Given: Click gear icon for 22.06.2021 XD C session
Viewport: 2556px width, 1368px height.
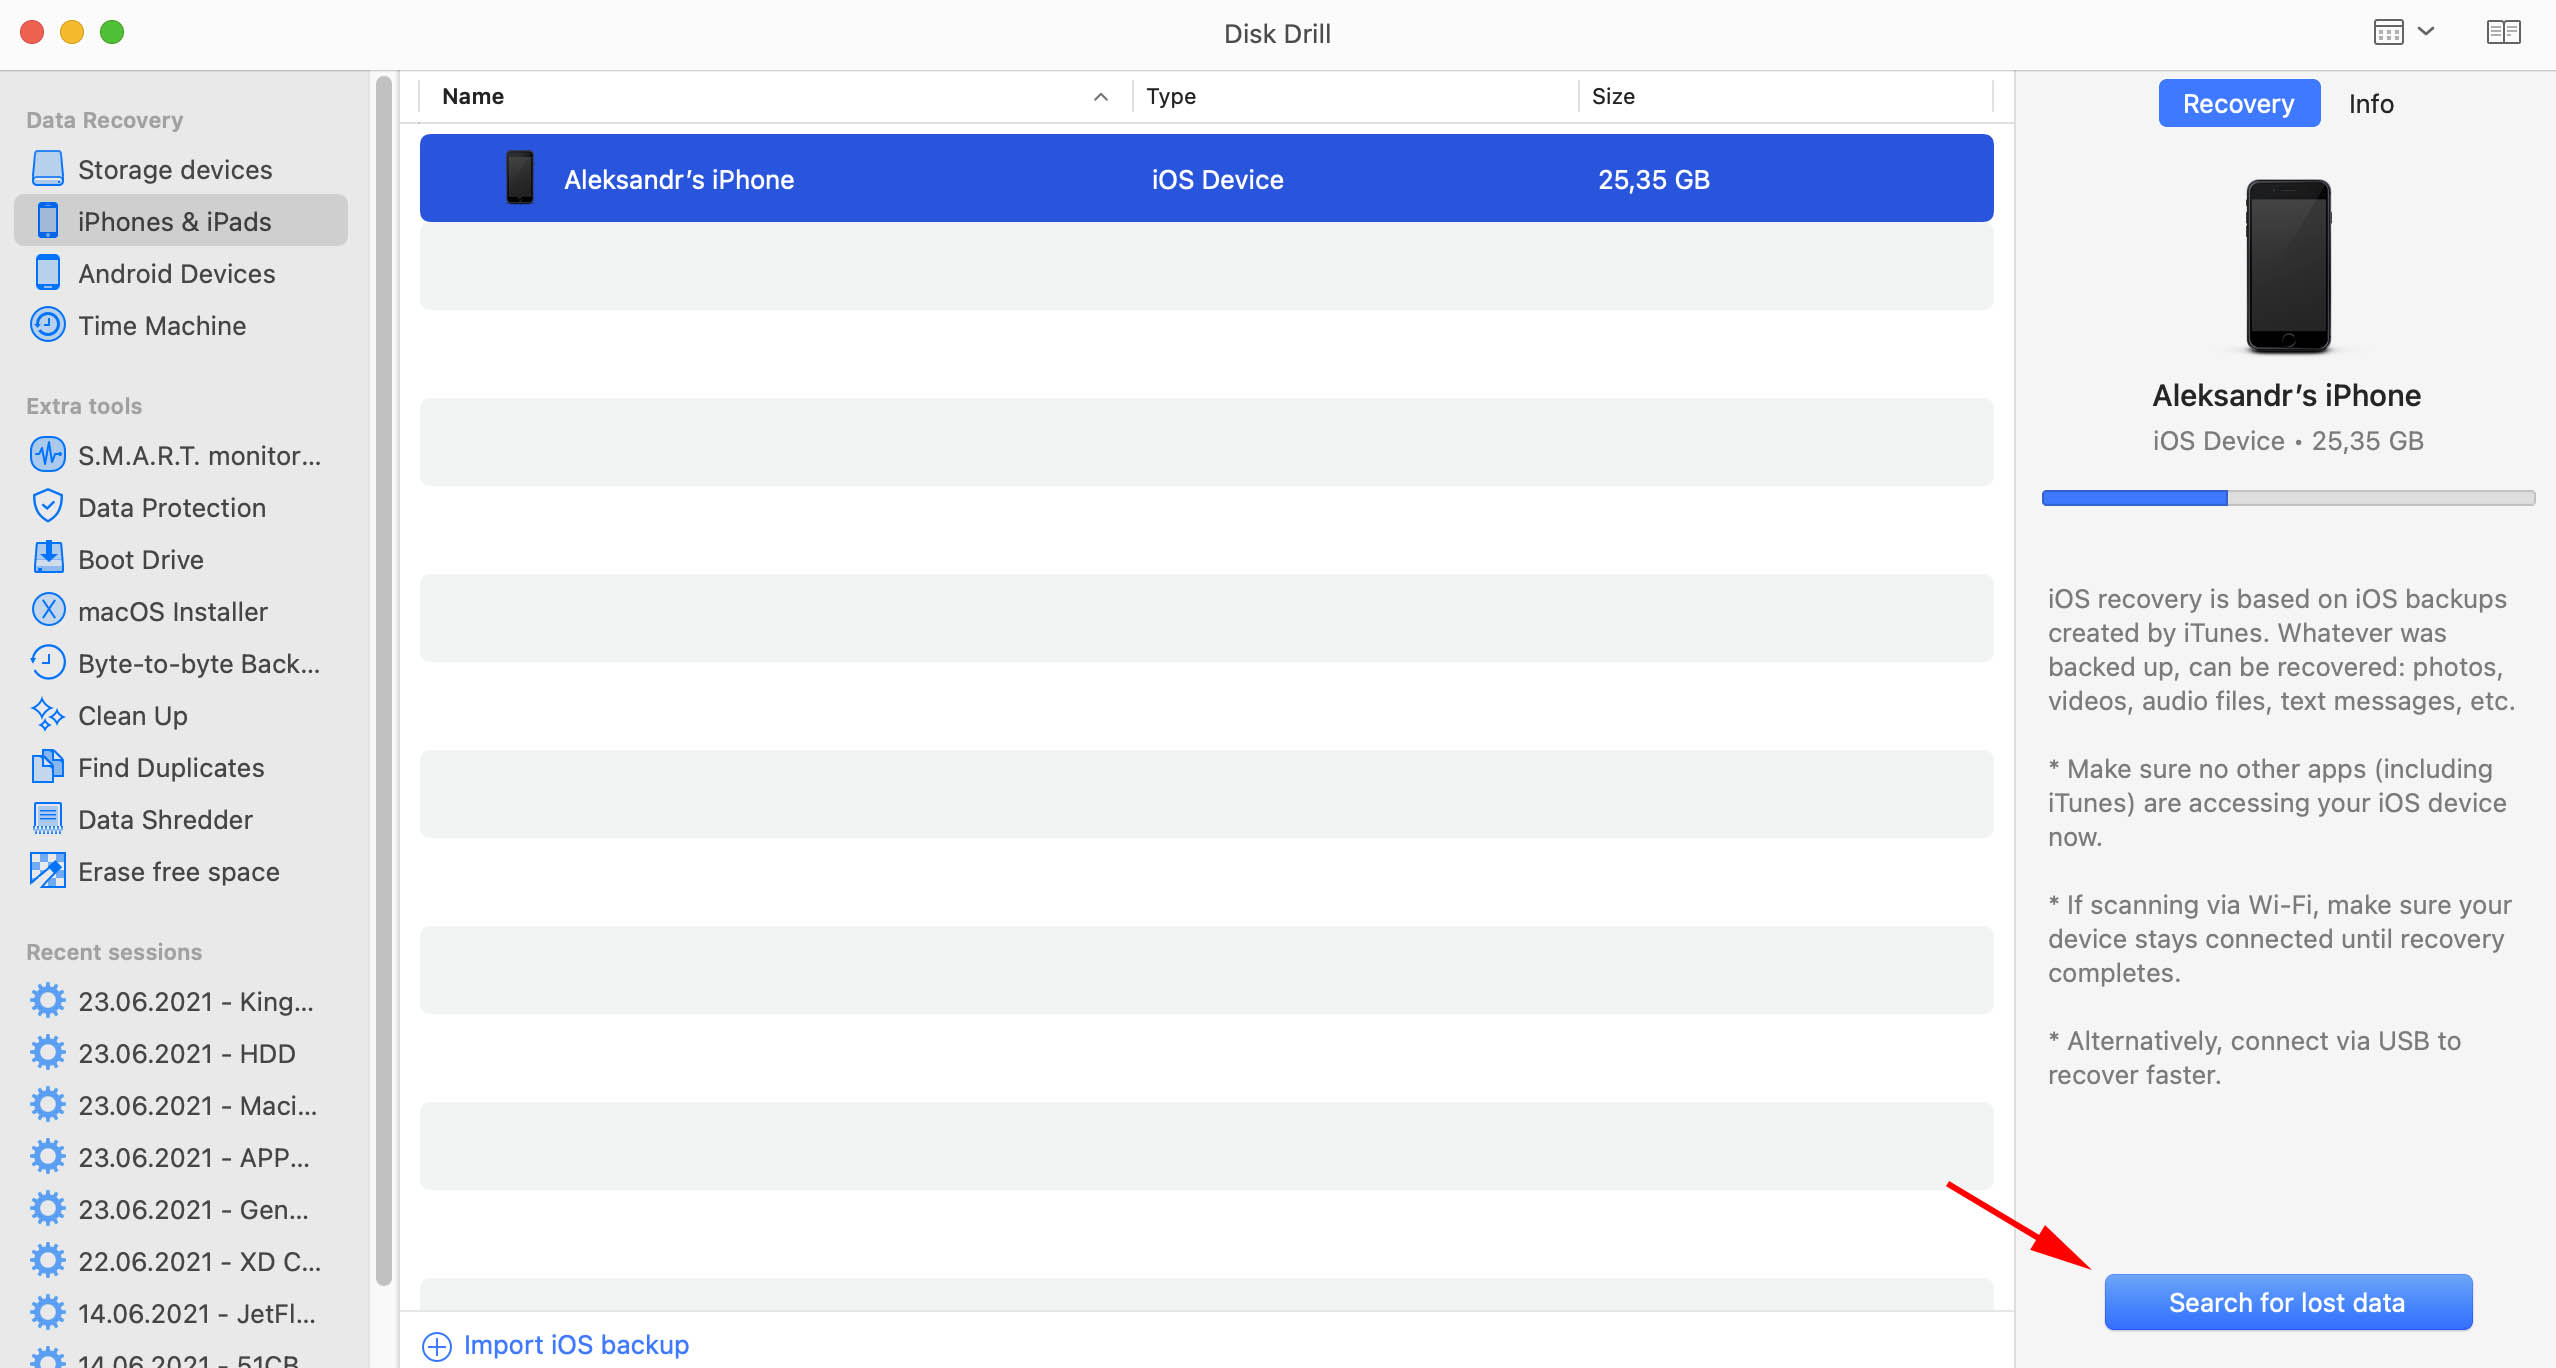Looking at the screenshot, I should [48, 1261].
